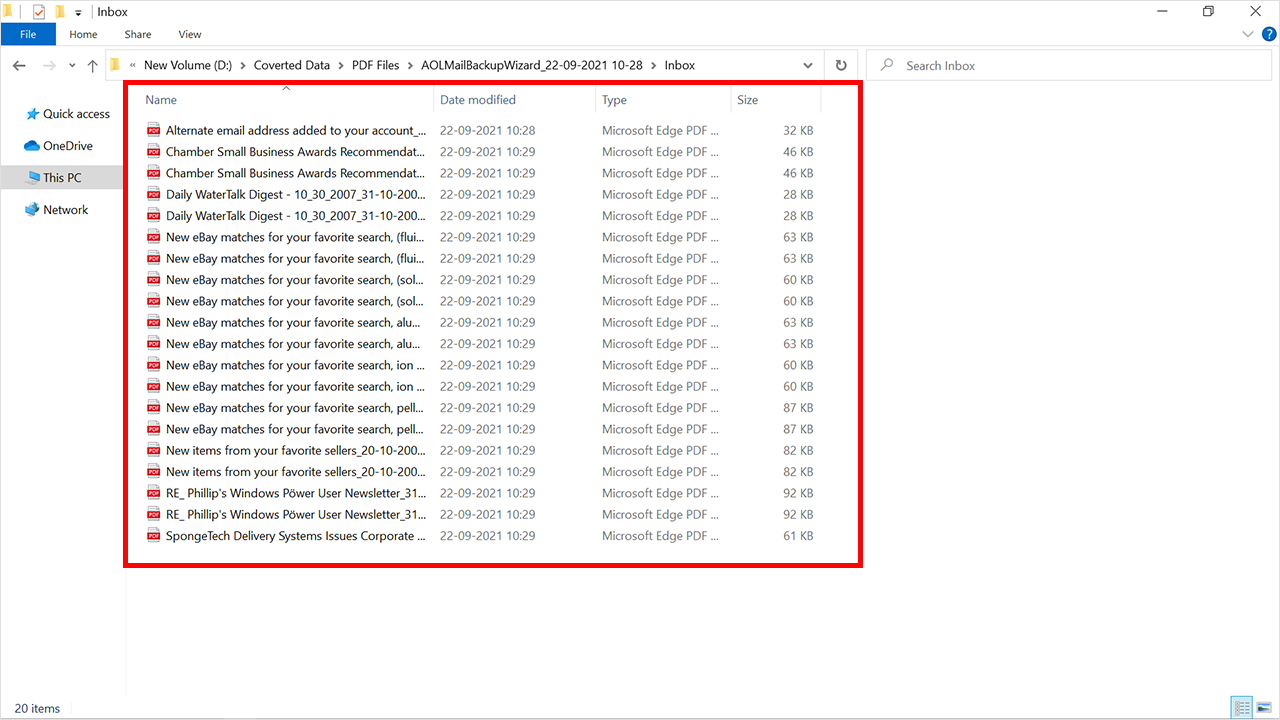
Task: Click PDF icon of SpongeTech Delivery file
Action: [154, 536]
